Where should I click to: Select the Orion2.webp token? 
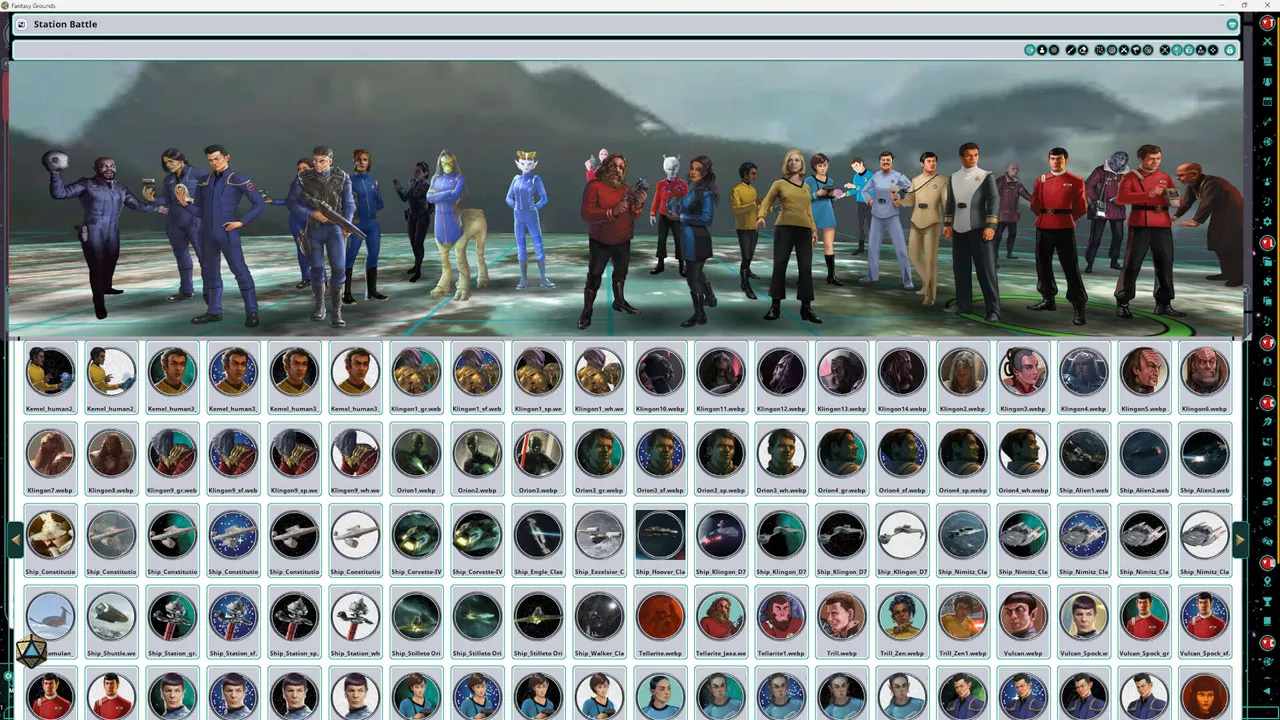[477, 460]
